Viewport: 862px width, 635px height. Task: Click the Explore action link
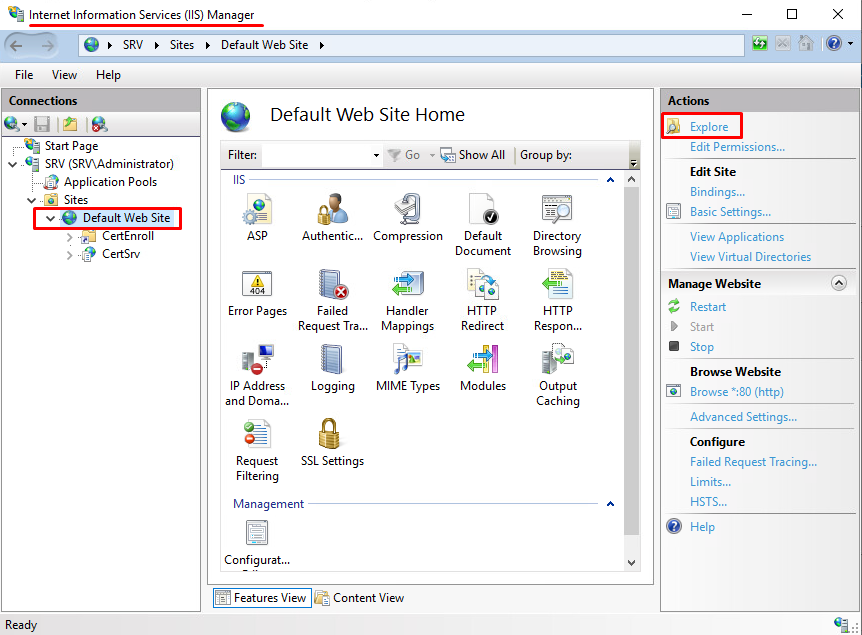pyautogui.click(x=709, y=127)
